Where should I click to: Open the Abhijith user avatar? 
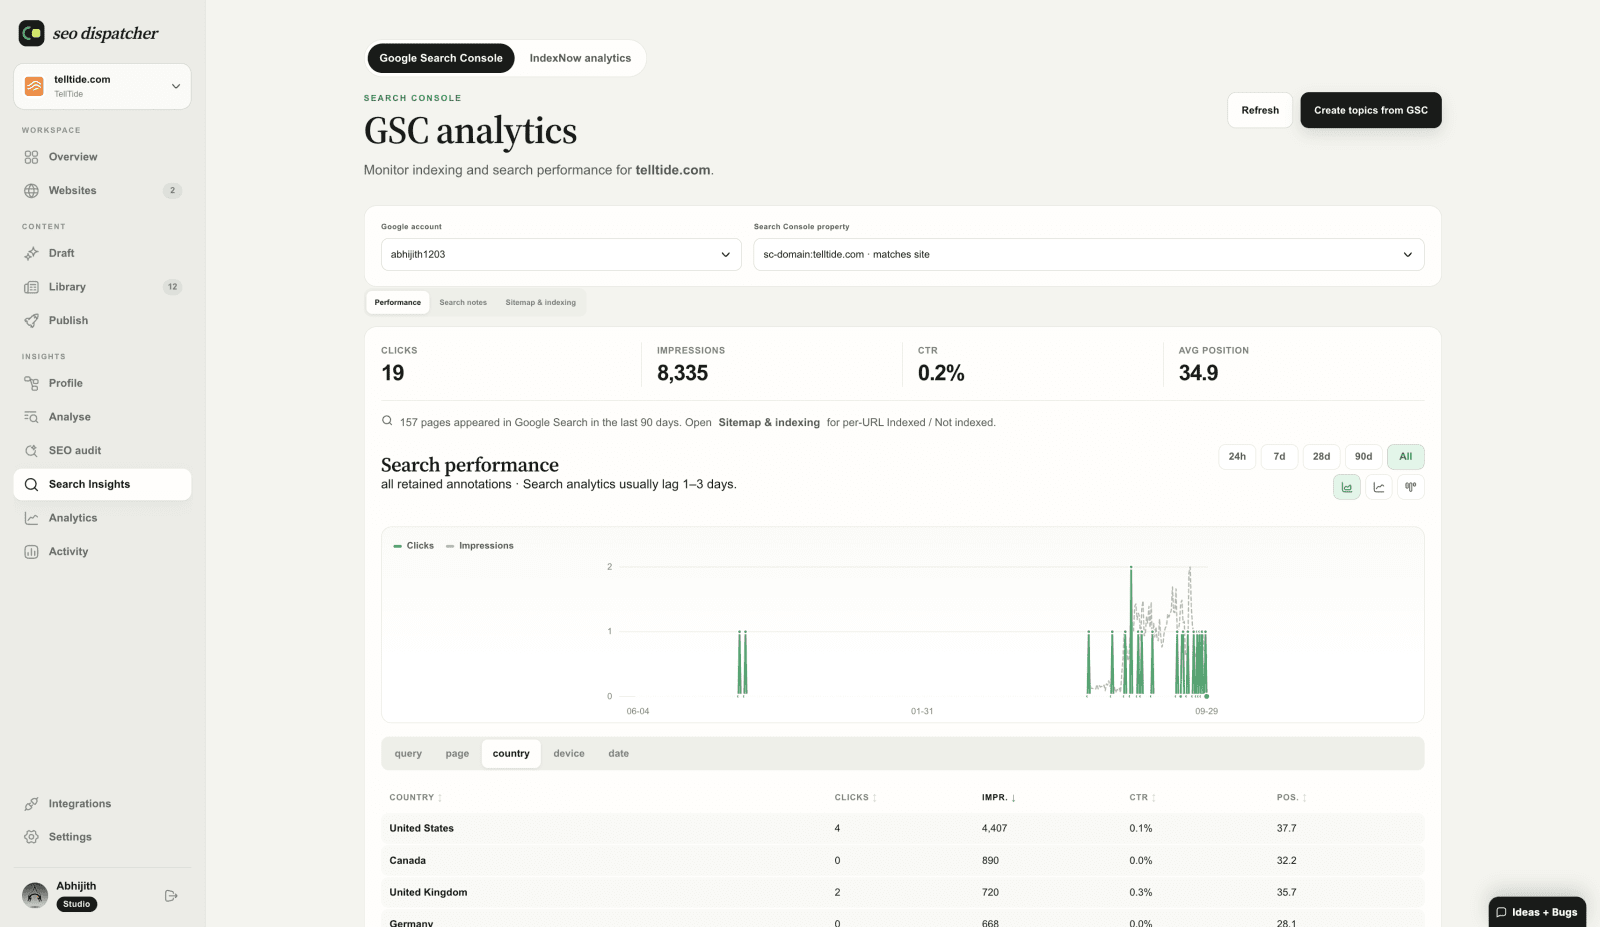tap(35, 895)
